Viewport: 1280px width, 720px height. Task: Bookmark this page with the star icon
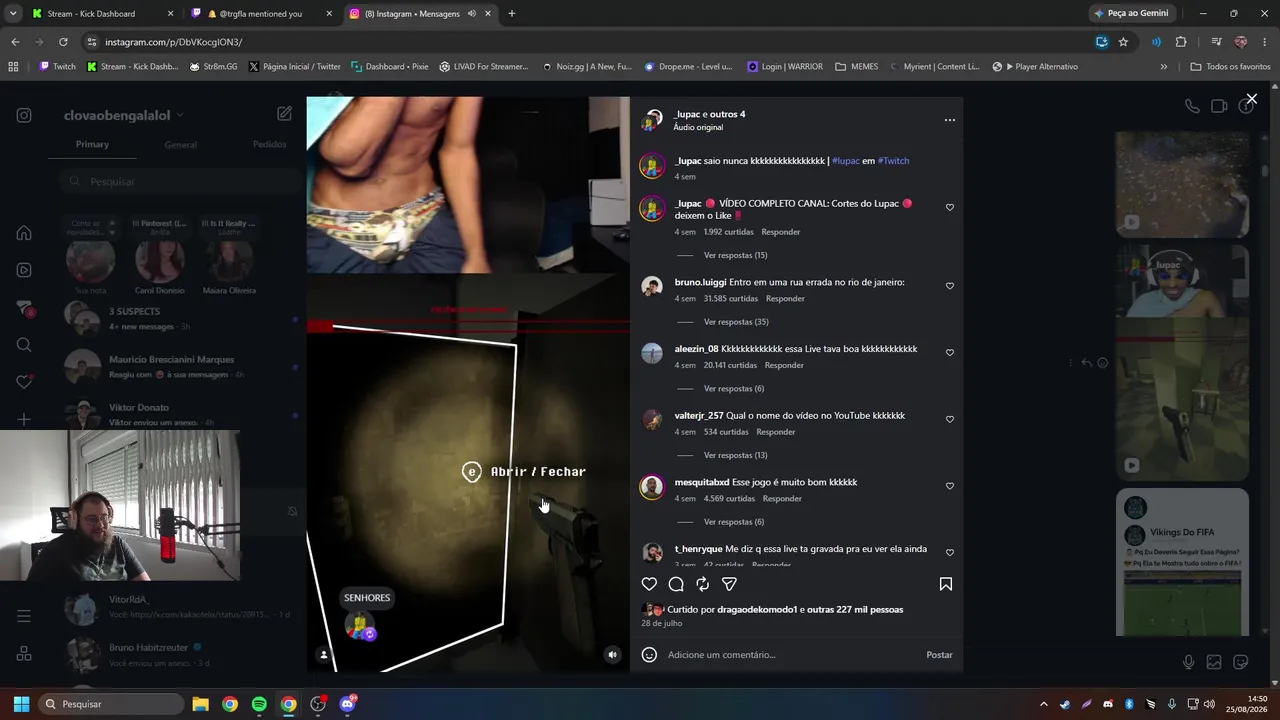[1123, 42]
